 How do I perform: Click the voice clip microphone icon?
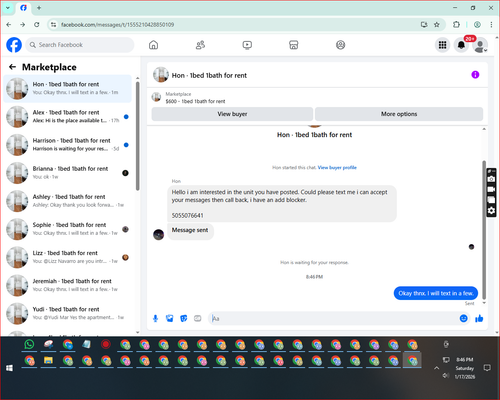coord(155,318)
